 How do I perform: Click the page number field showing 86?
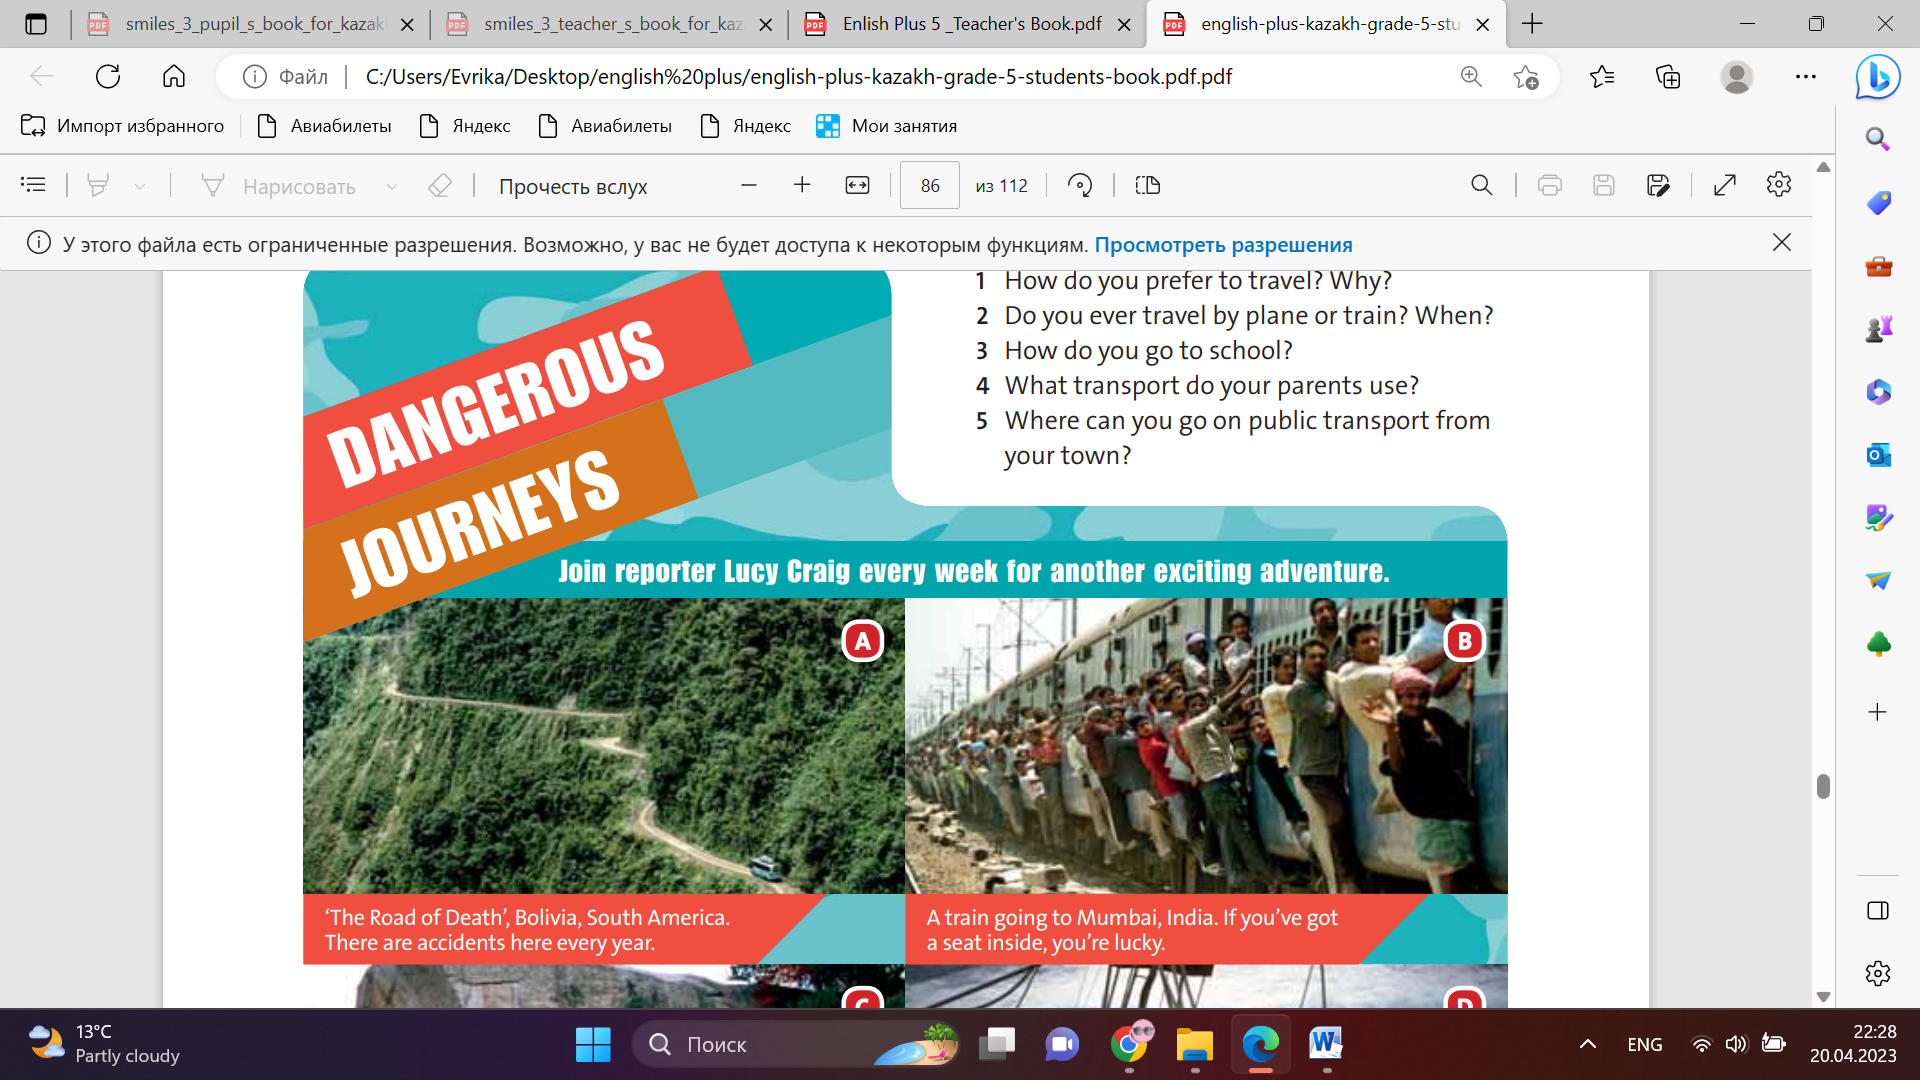(x=929, y=185)
